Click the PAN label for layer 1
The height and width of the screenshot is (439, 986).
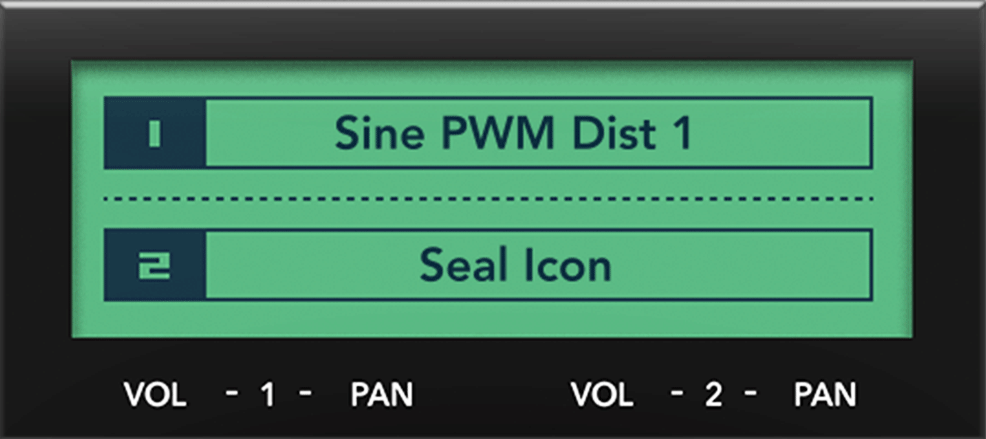click(381, 394)
